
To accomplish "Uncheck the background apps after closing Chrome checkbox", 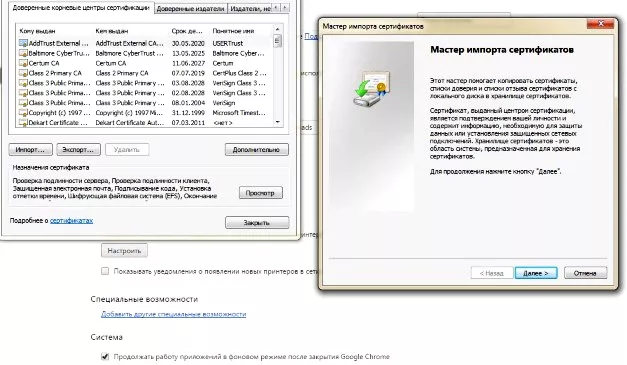I will click(105, 356).
